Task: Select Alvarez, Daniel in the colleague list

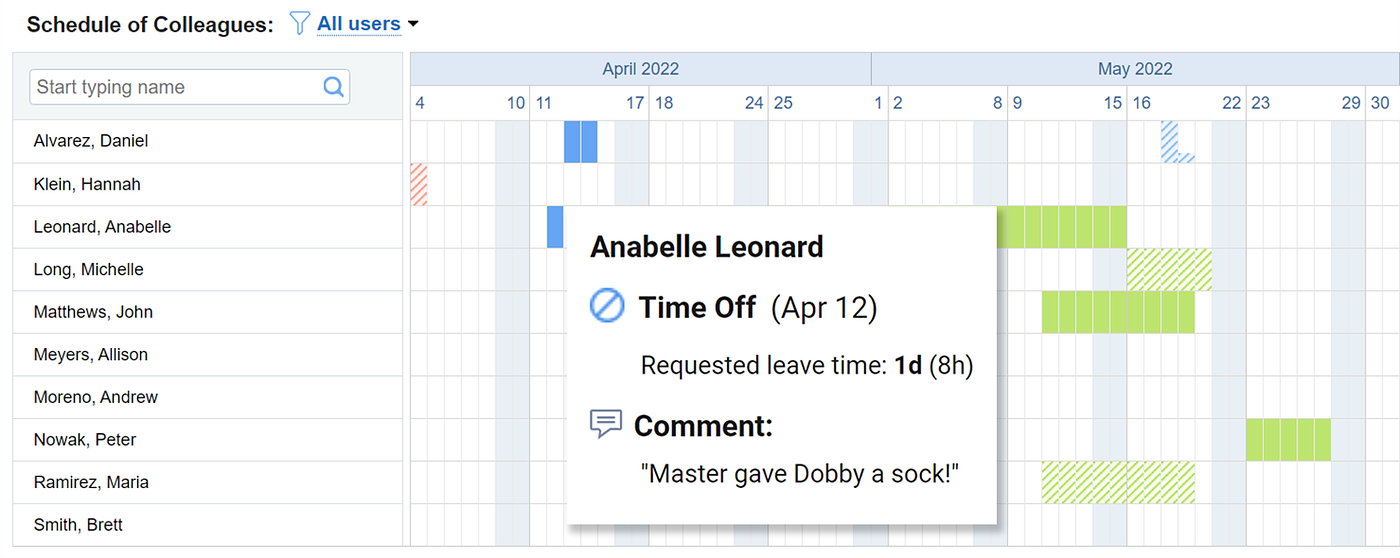Action: [x=90, y=141]
